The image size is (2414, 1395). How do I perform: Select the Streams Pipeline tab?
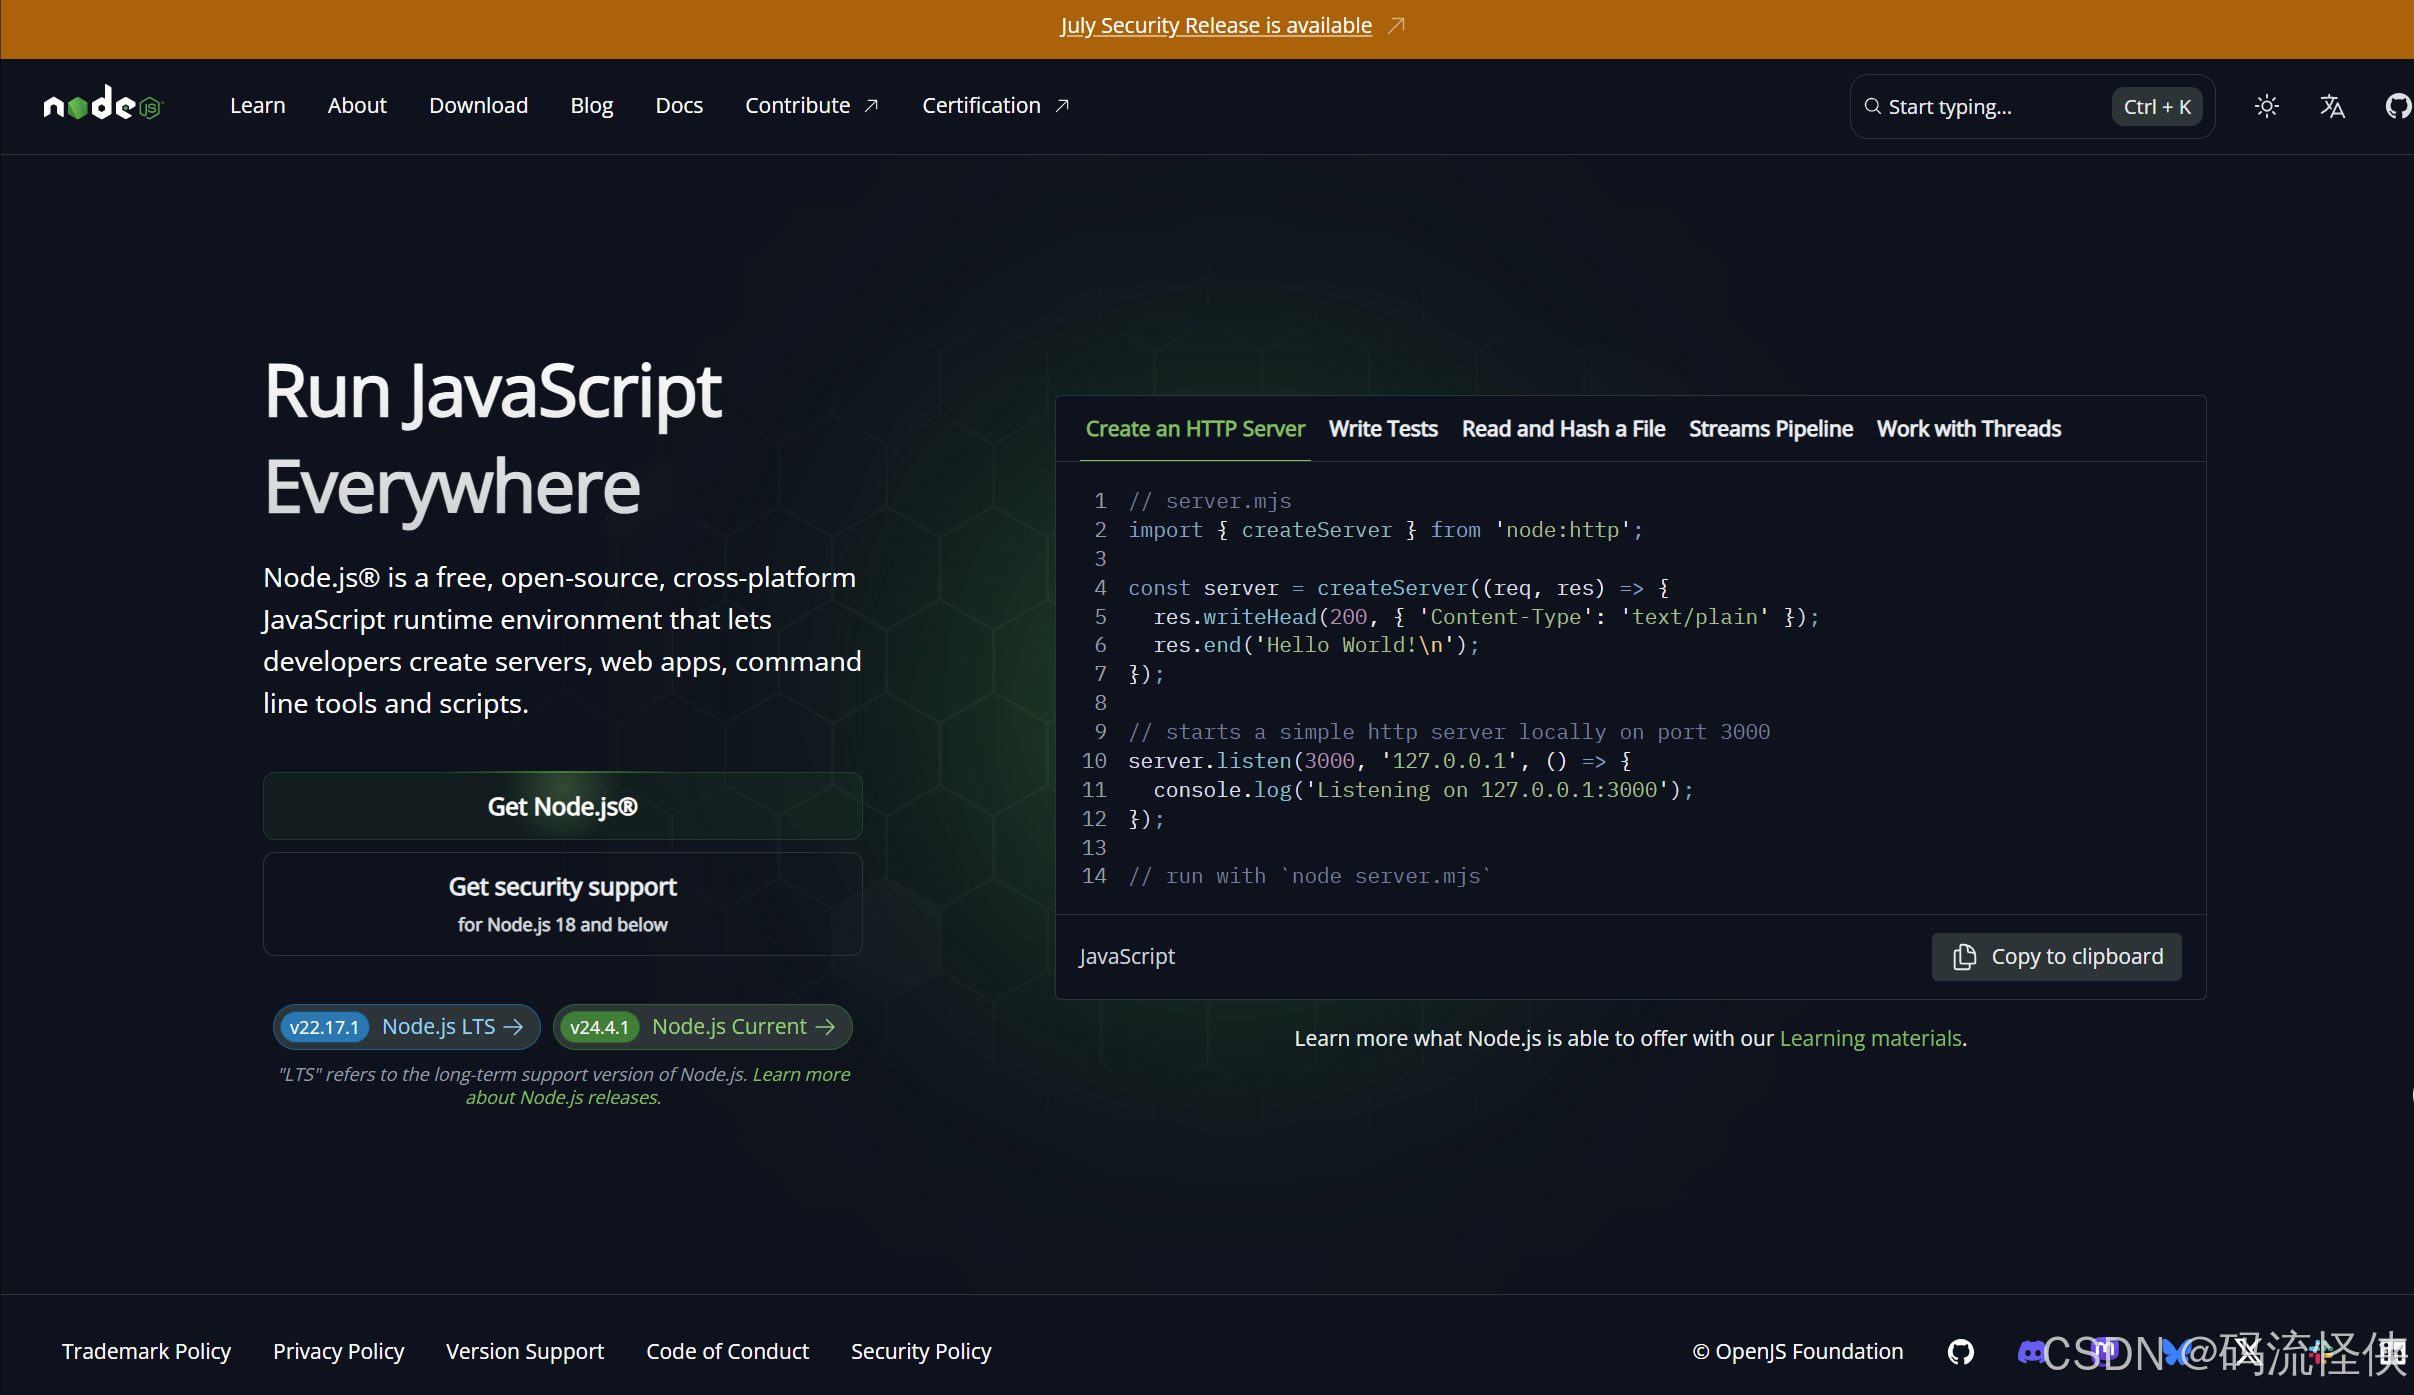point(1769,428)
